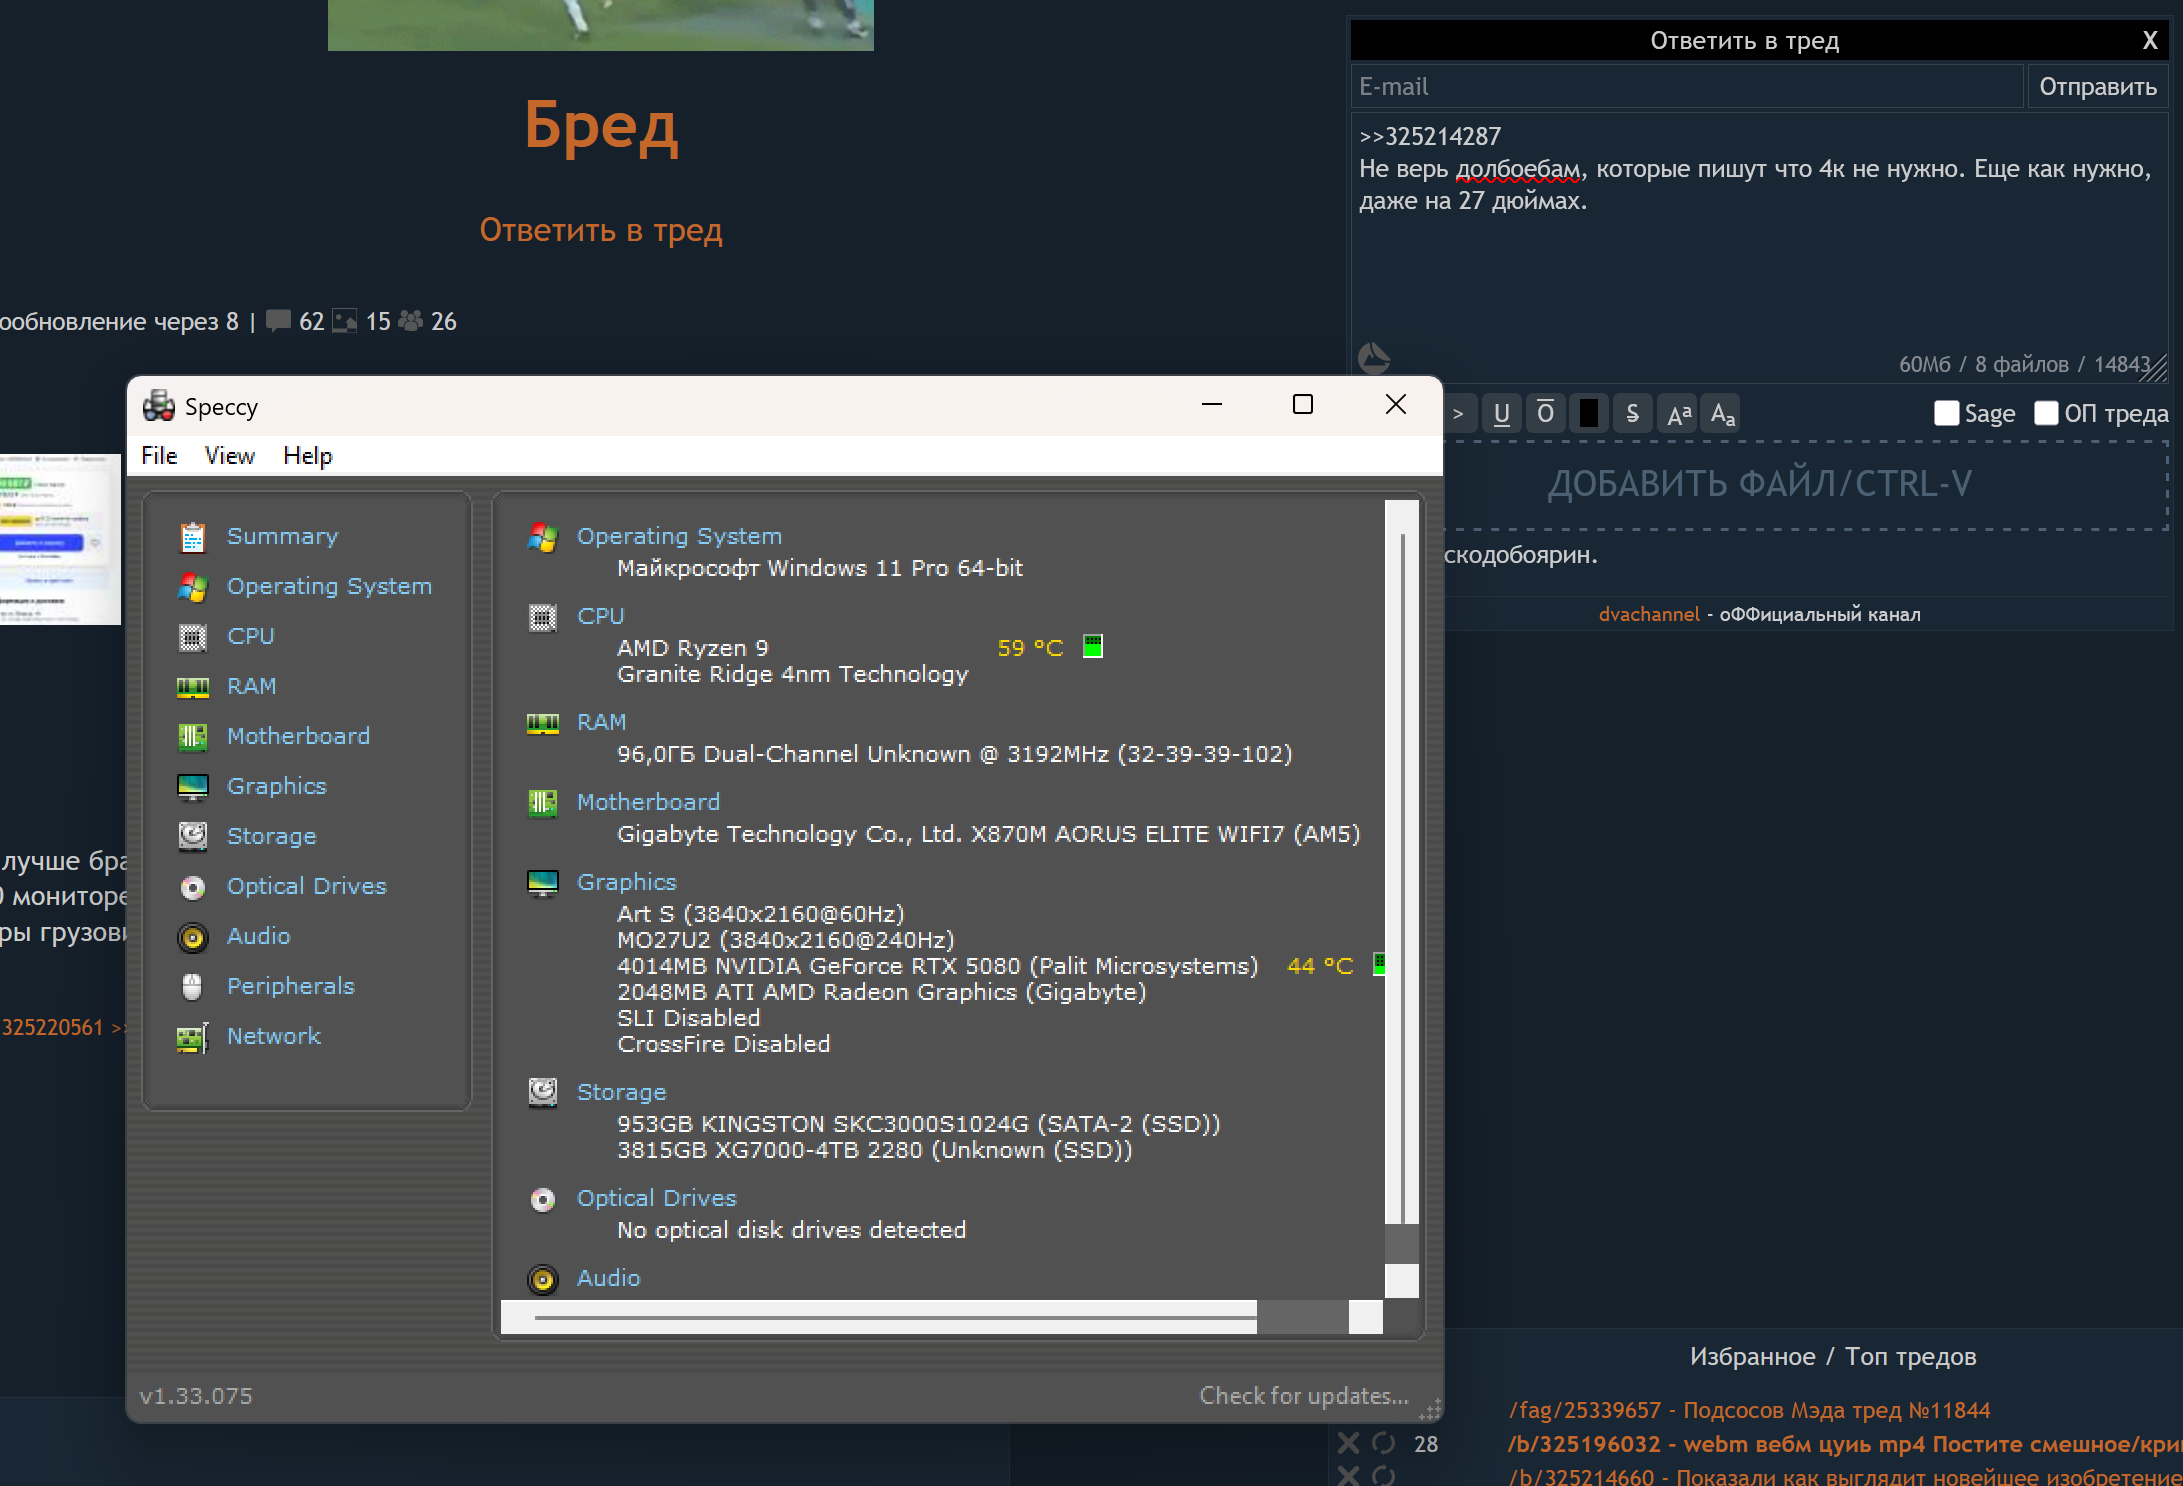
Task: Click the black spoiler formatting swatch
Action: pos(1588,414)
